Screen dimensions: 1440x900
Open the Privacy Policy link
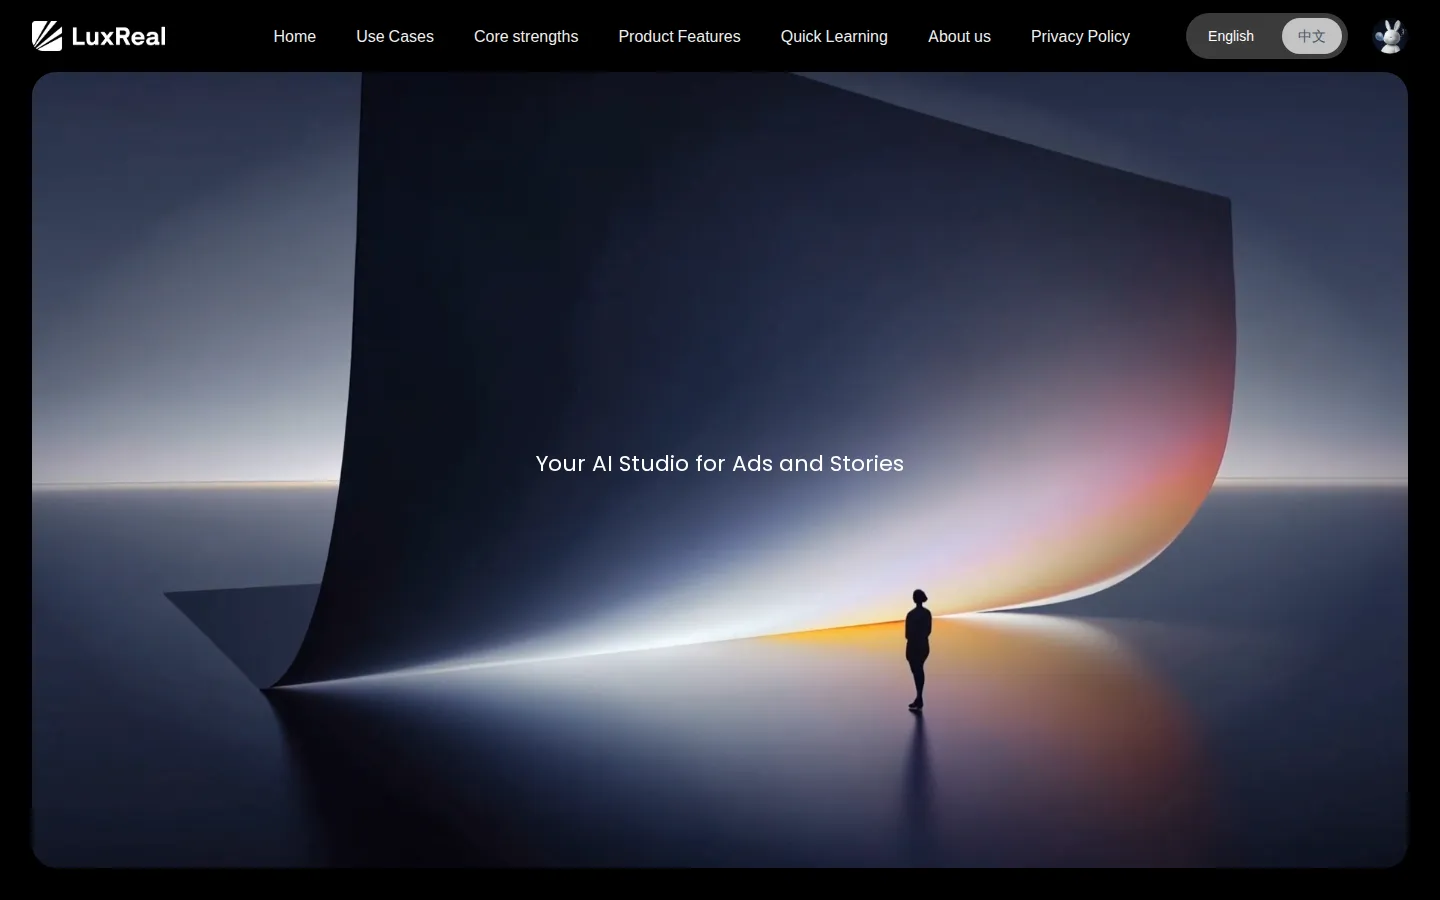1080,36
